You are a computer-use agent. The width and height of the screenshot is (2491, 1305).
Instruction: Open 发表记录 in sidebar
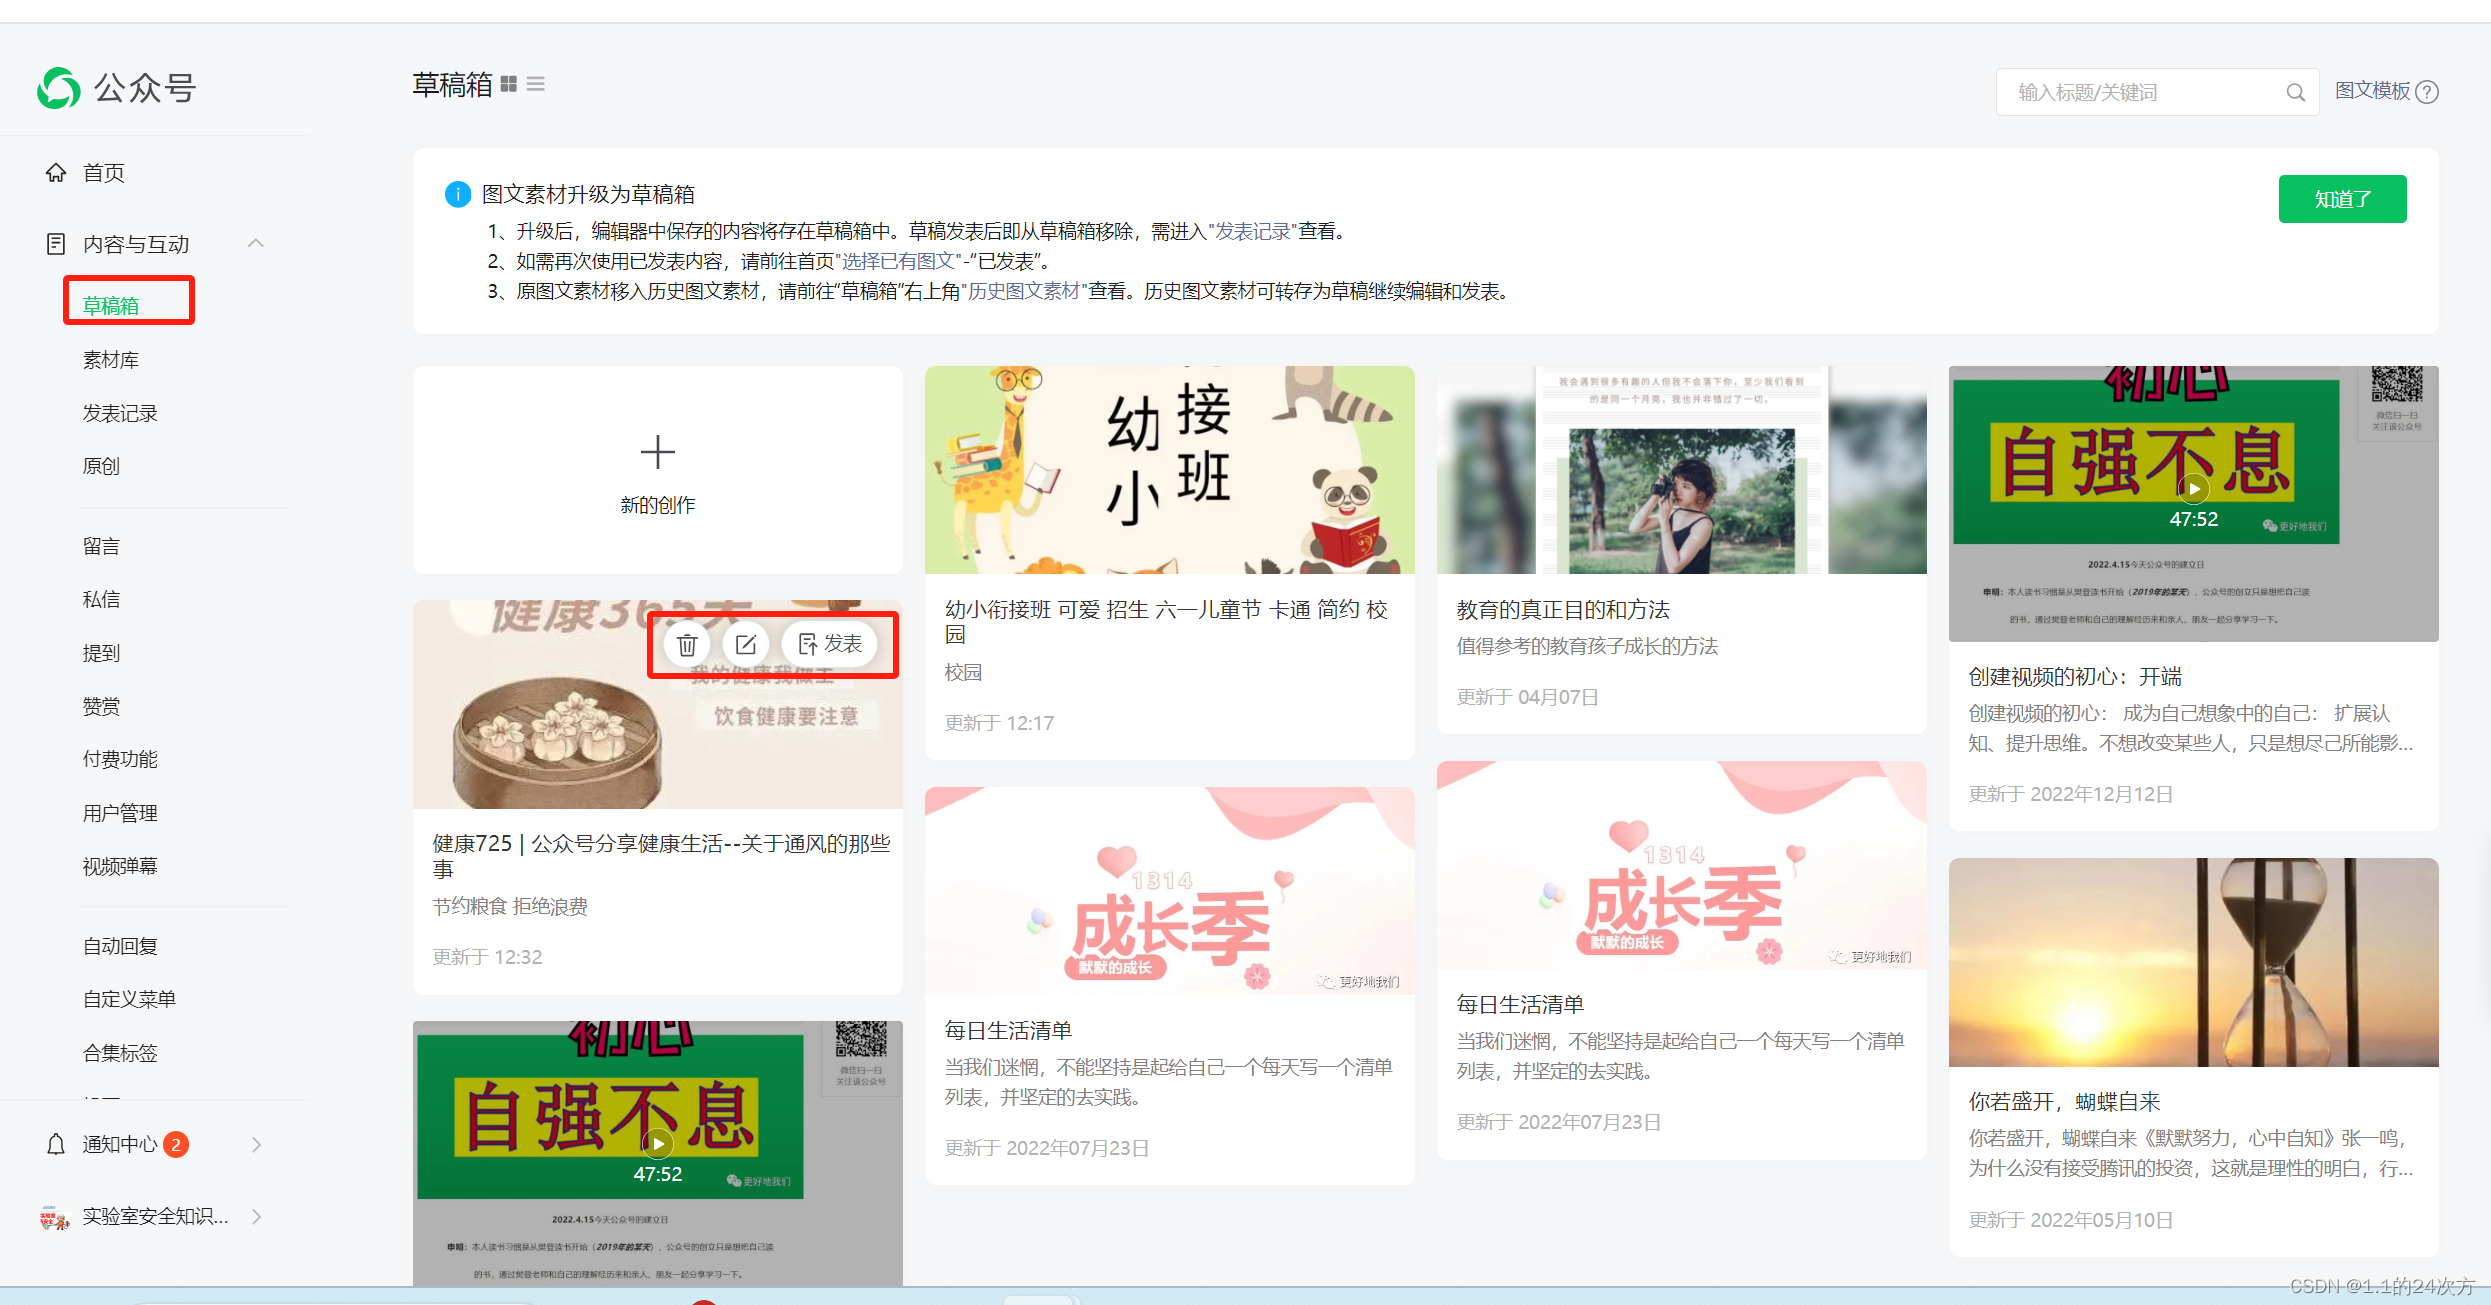click(120, 413)
